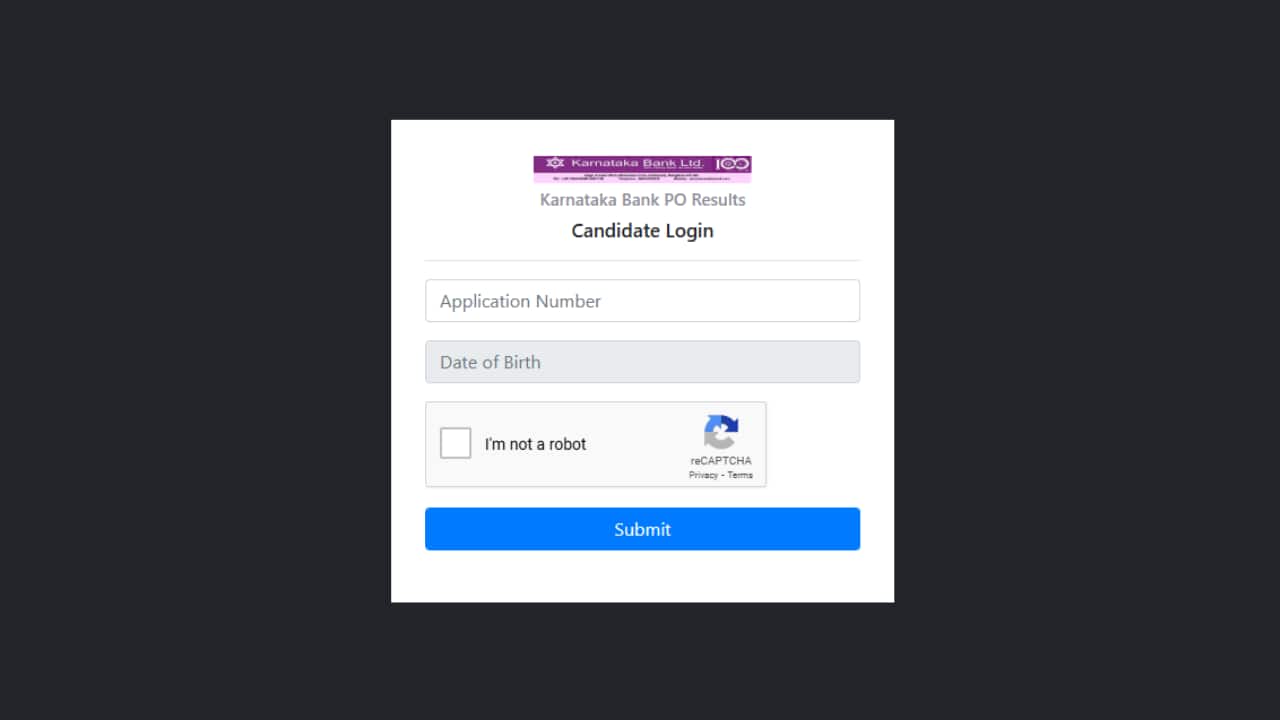Click the "Karnataka Bank Ltd." banner name text

pos(637,162)
